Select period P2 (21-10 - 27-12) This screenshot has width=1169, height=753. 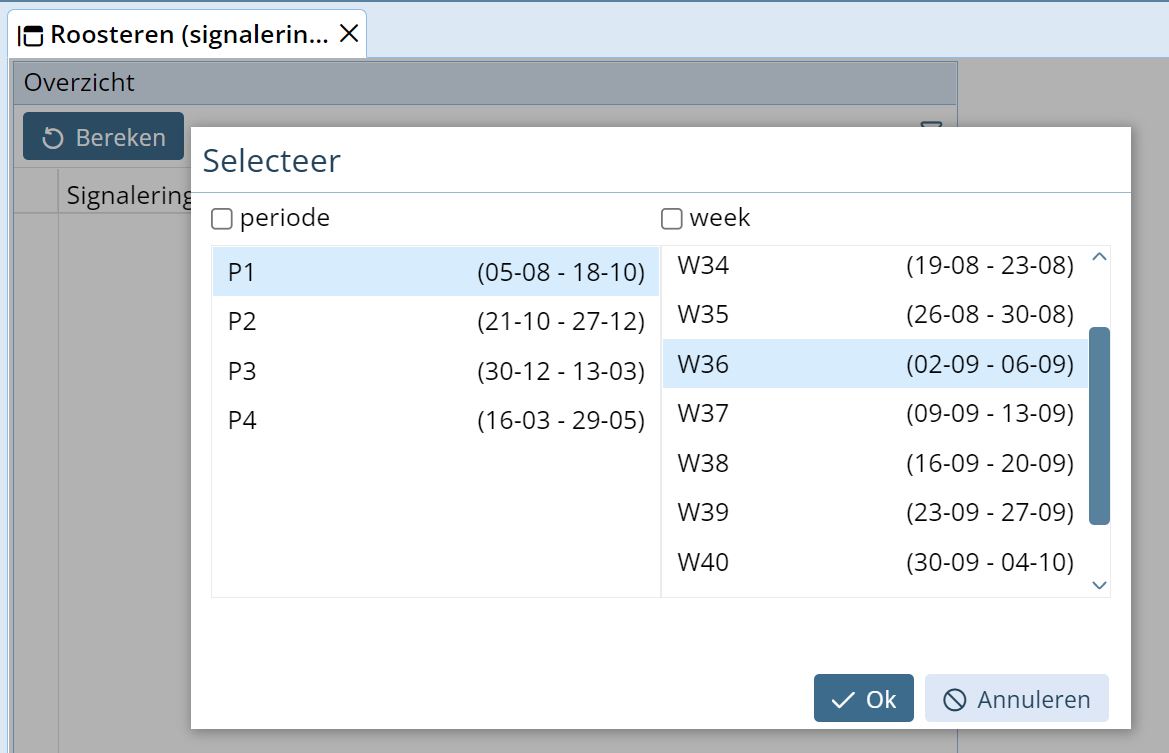436,321
